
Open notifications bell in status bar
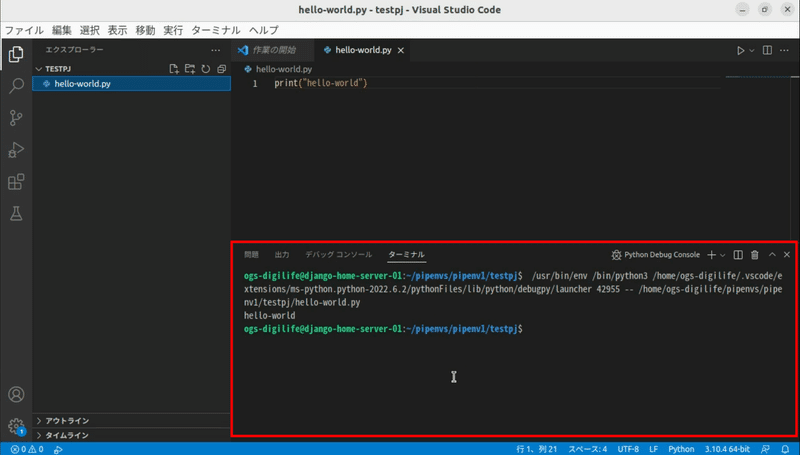785,449
